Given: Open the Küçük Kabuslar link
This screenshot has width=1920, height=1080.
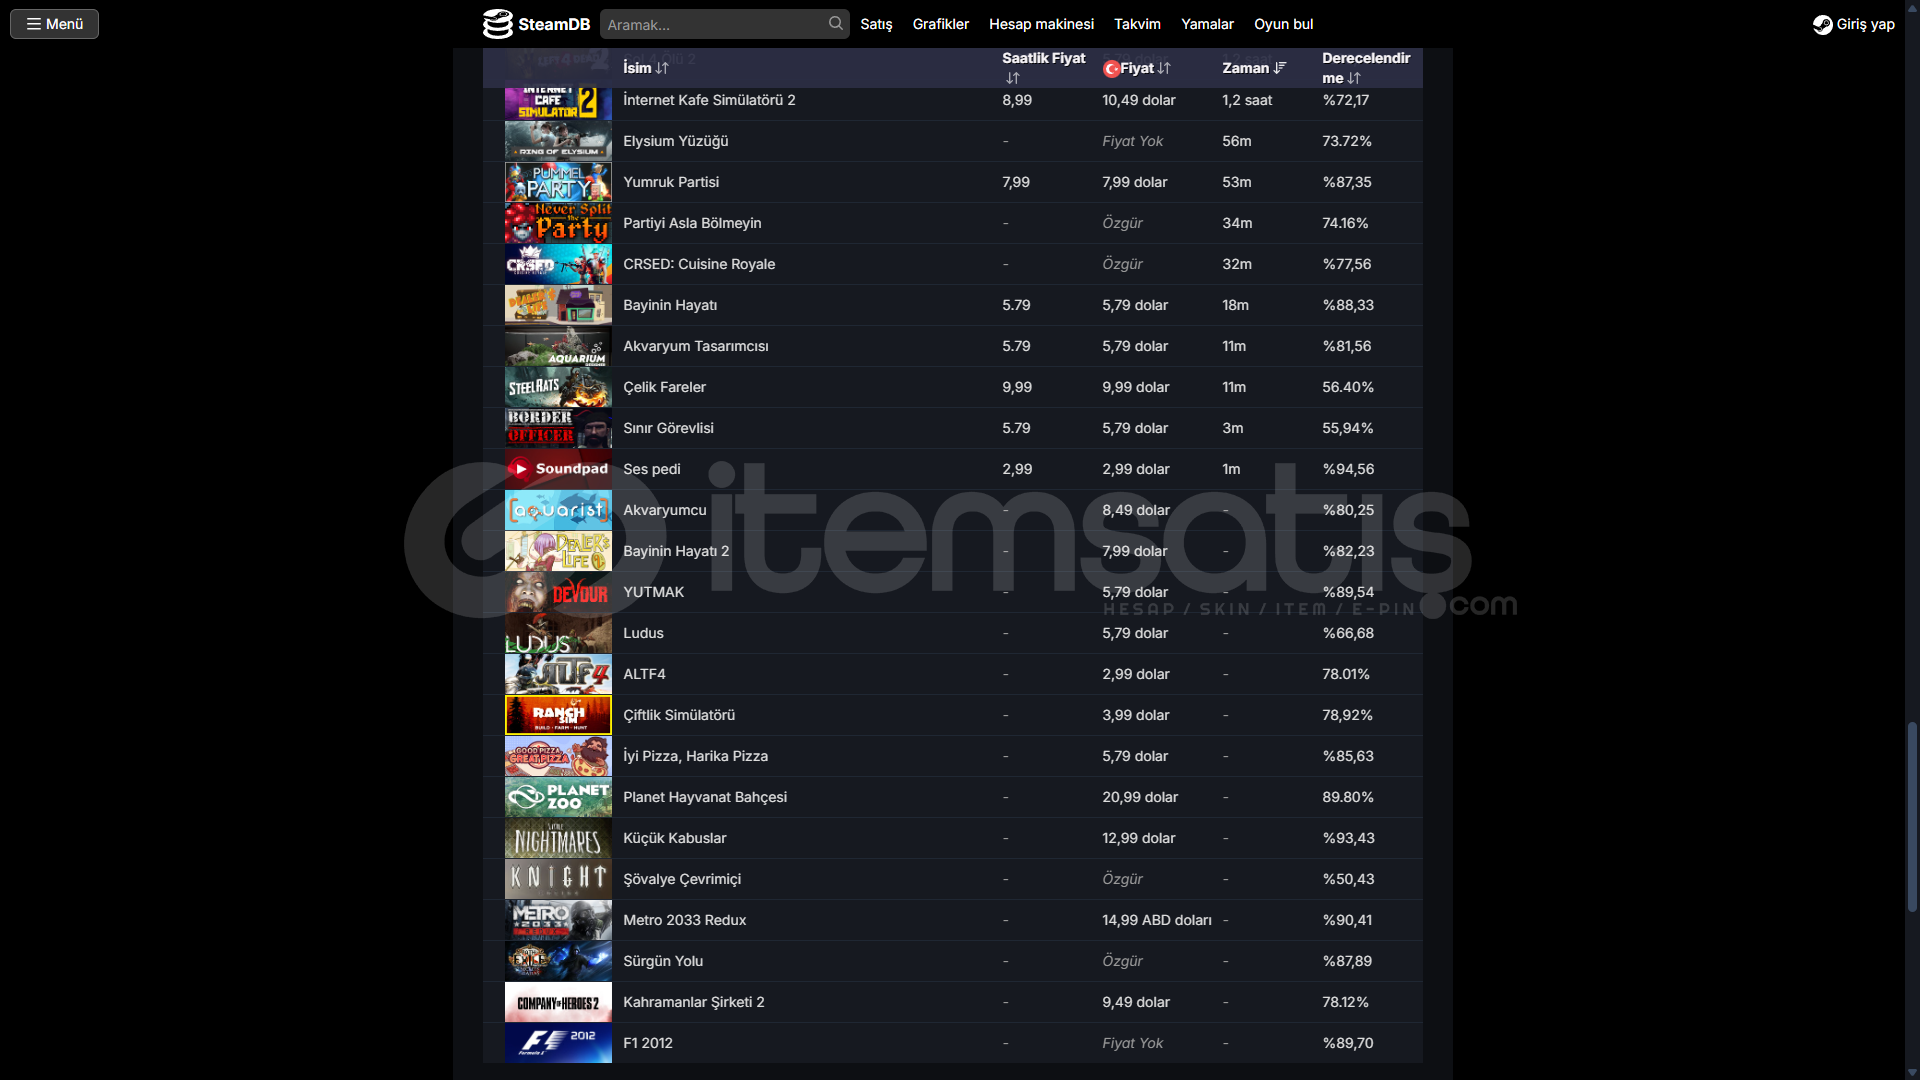Looking at the screenshot, I should coord(674,838).
